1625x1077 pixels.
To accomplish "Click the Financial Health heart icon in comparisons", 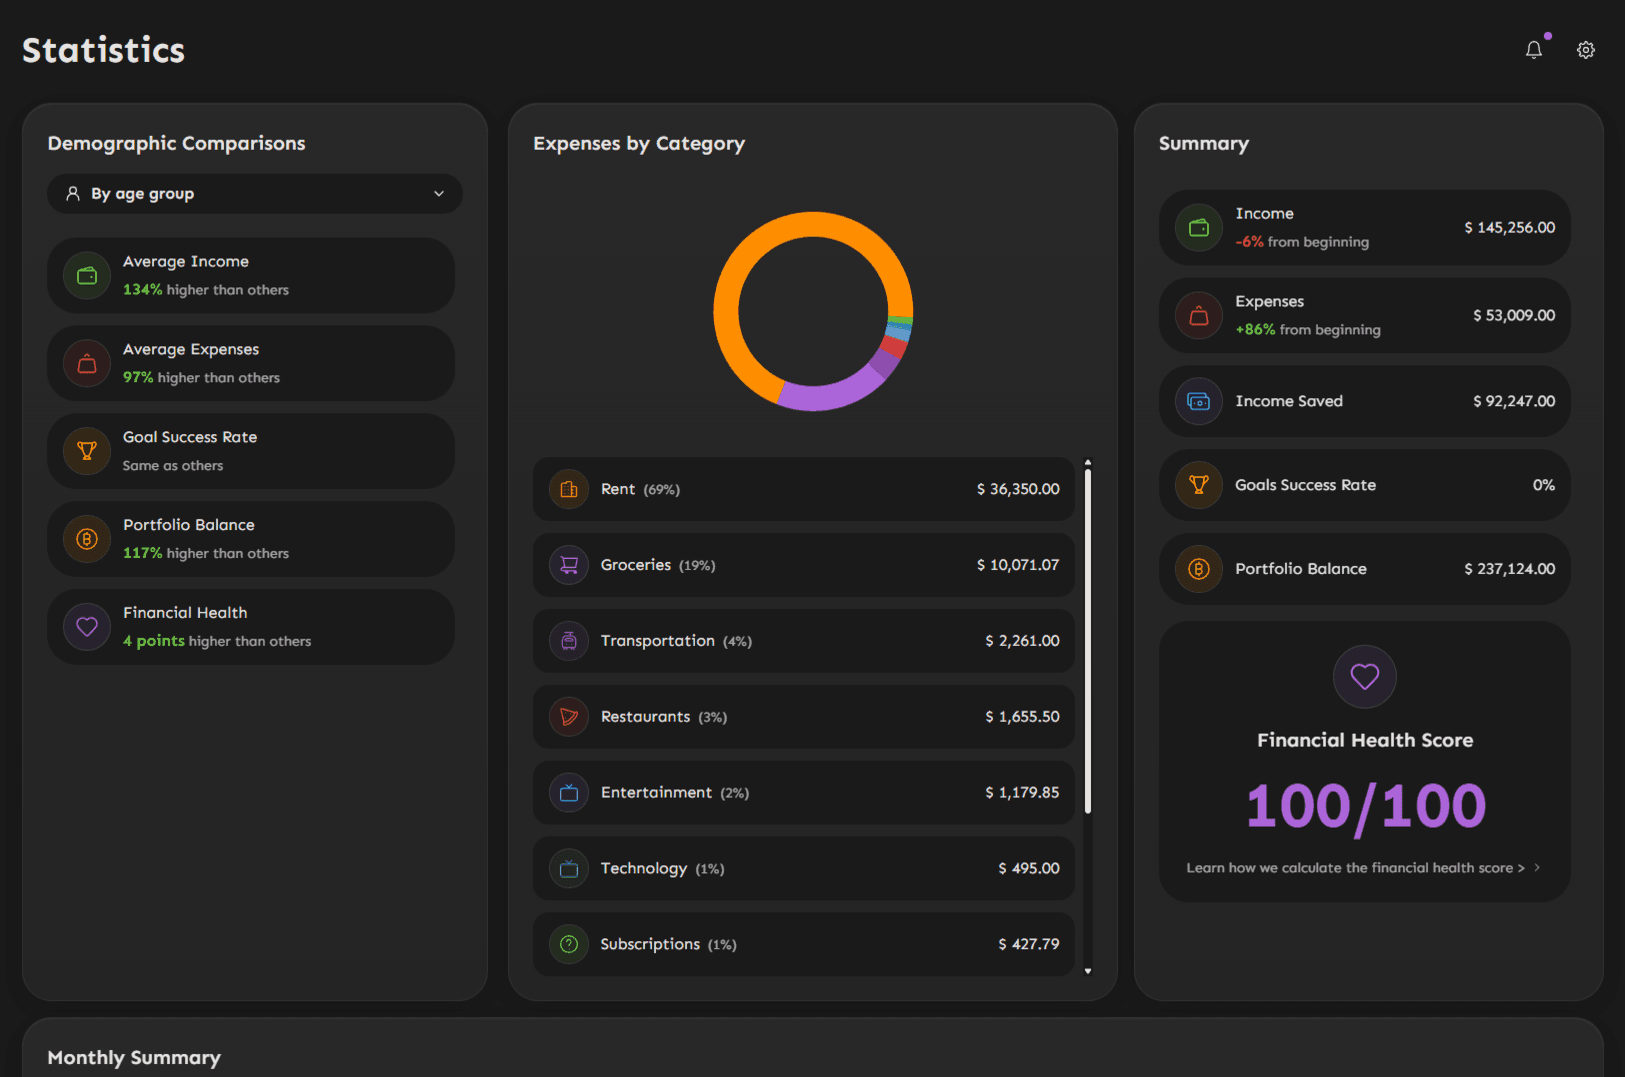I will tap(87, 628).
